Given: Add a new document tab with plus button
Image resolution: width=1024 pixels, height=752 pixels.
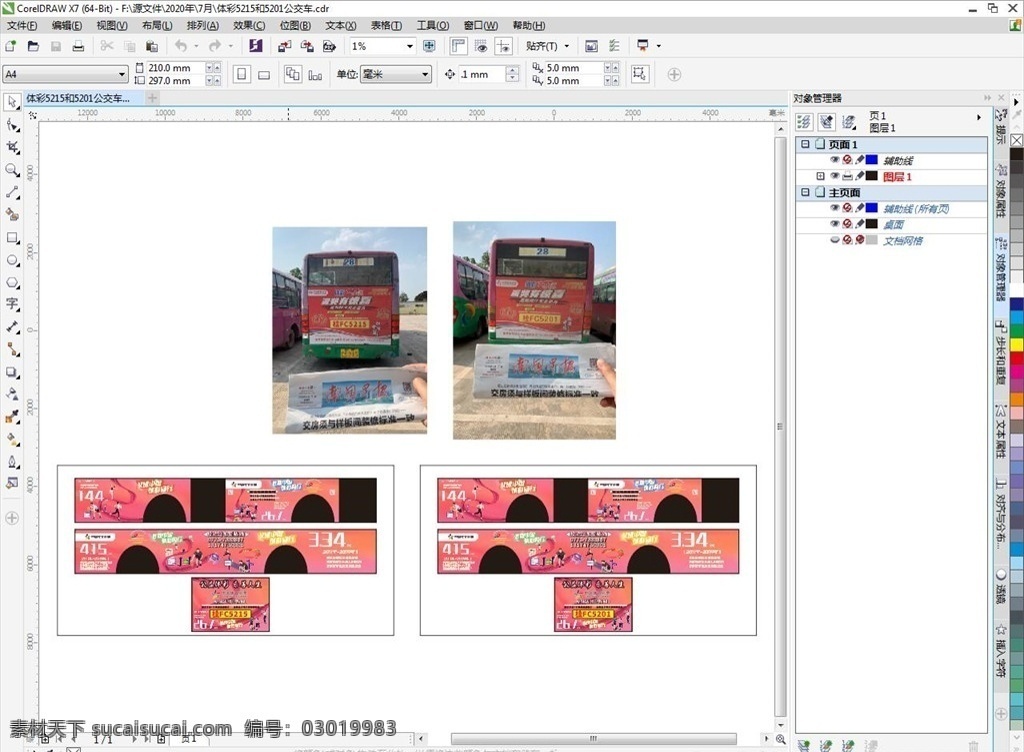Looking at the screenshot, I should pos(152,99).
